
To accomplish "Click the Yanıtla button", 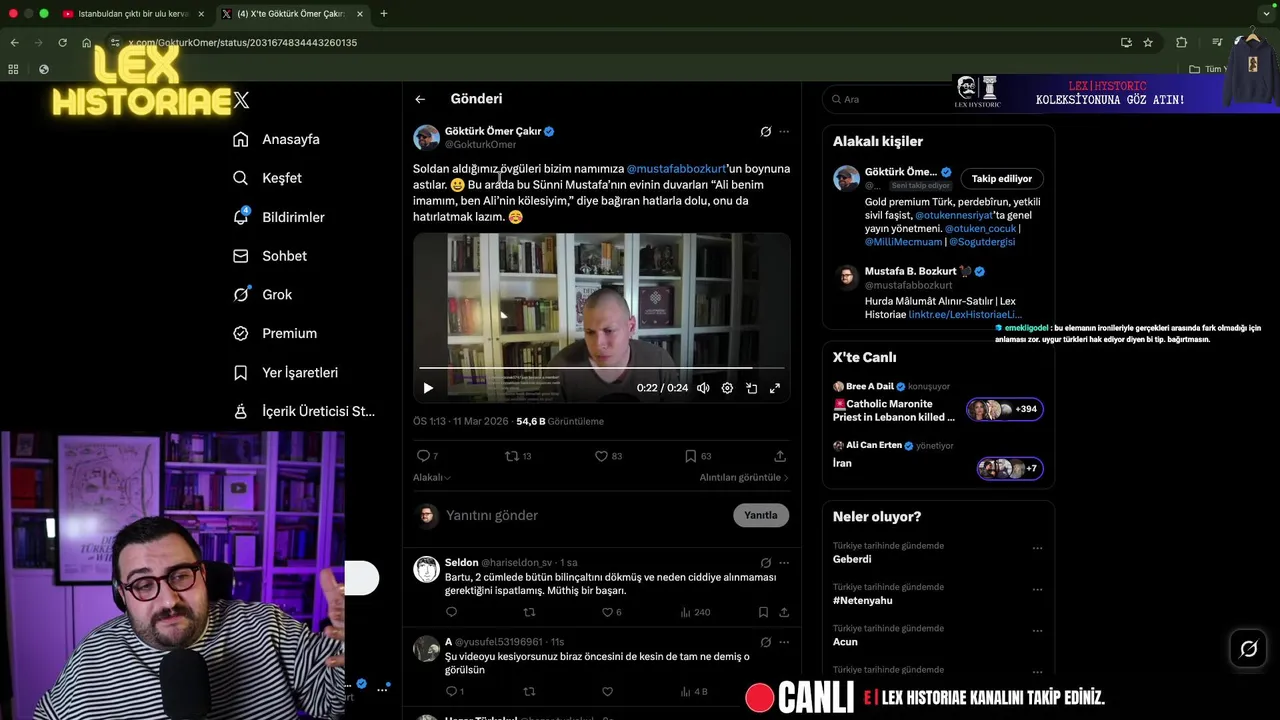I will 761,515.
